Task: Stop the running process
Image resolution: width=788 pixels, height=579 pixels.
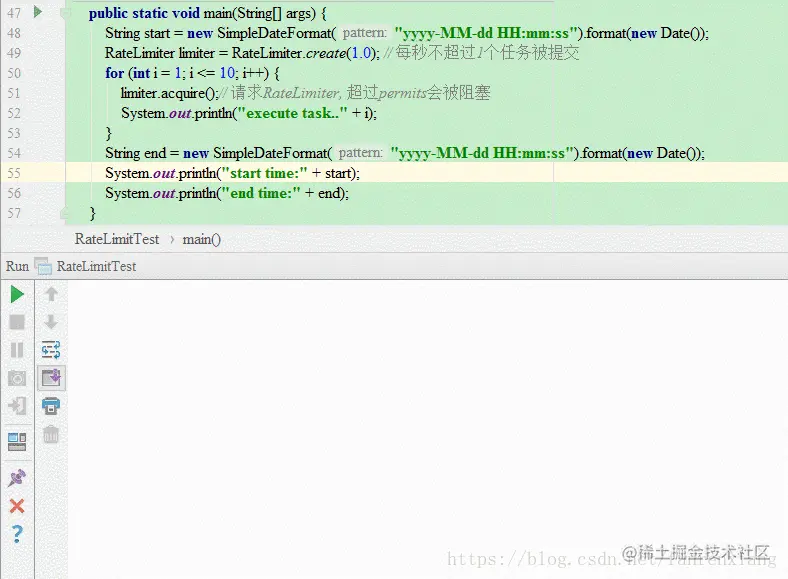Action: click(x=17, y=322)
